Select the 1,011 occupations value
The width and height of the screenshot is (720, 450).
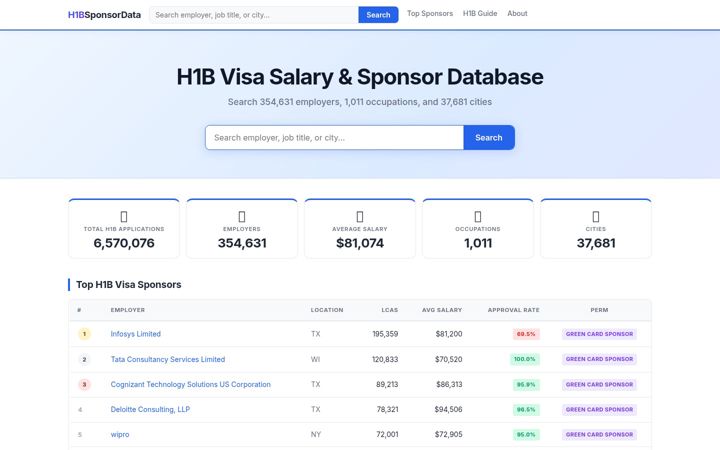478,243
